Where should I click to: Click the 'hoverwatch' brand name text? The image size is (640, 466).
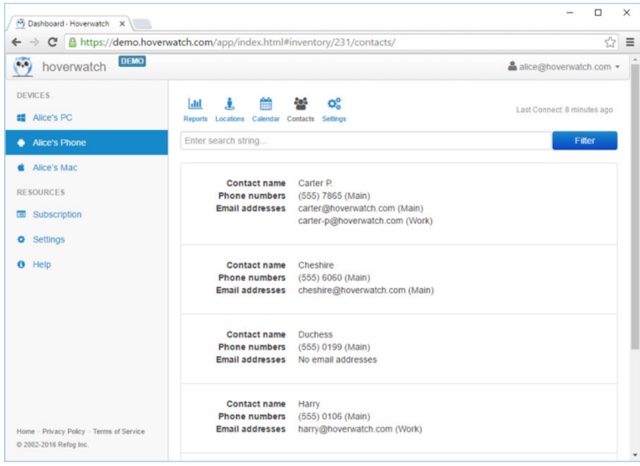click(74, 67)
